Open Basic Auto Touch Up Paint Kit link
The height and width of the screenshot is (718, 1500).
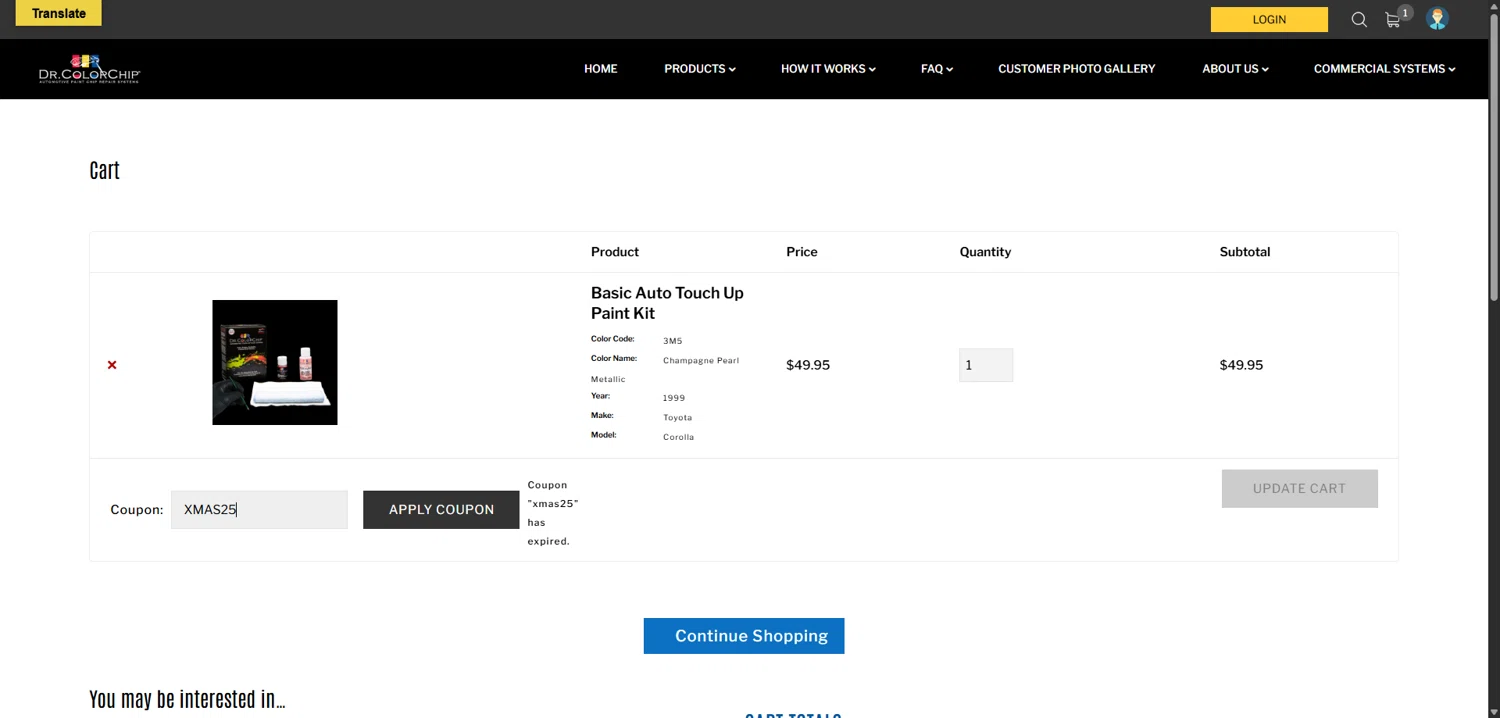(x=667, y=303)
